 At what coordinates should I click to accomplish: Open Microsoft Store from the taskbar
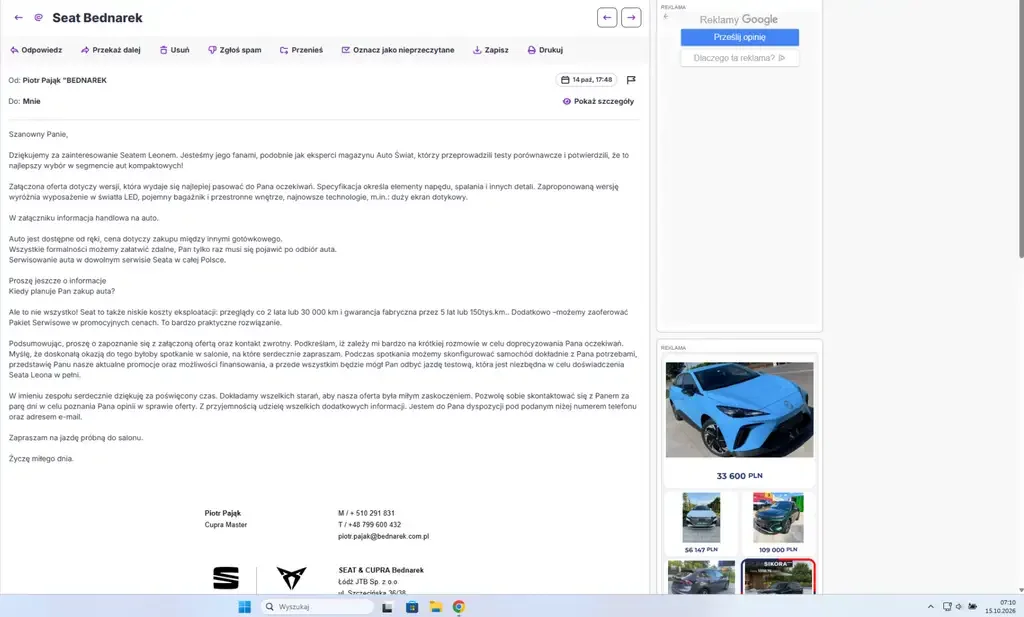pyautogui.click(x=411, y=607)
